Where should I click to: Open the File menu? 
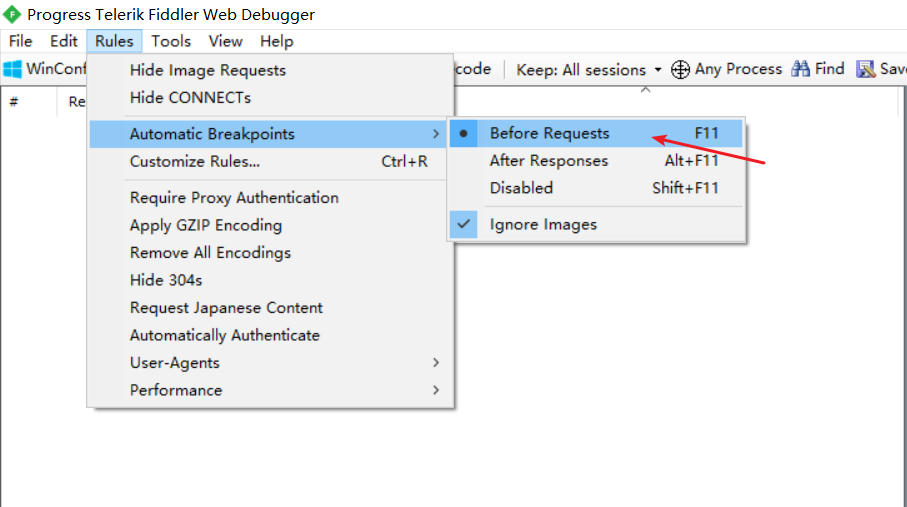point(20,41)
